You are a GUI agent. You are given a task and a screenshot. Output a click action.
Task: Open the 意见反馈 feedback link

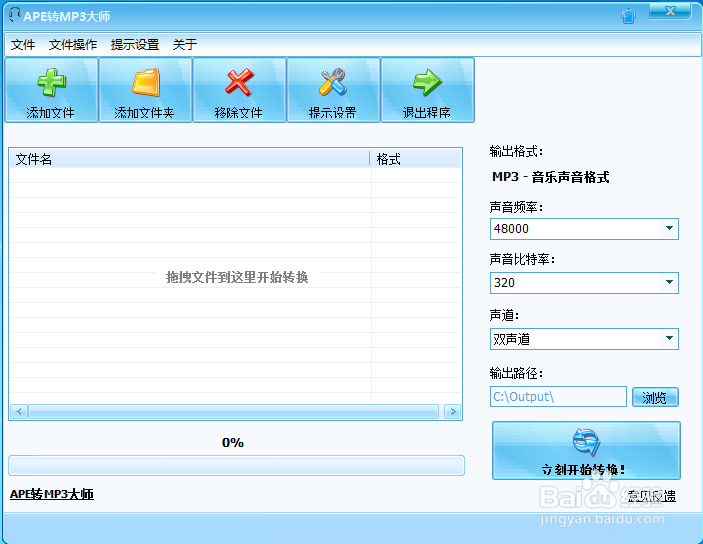coord(651,496)
